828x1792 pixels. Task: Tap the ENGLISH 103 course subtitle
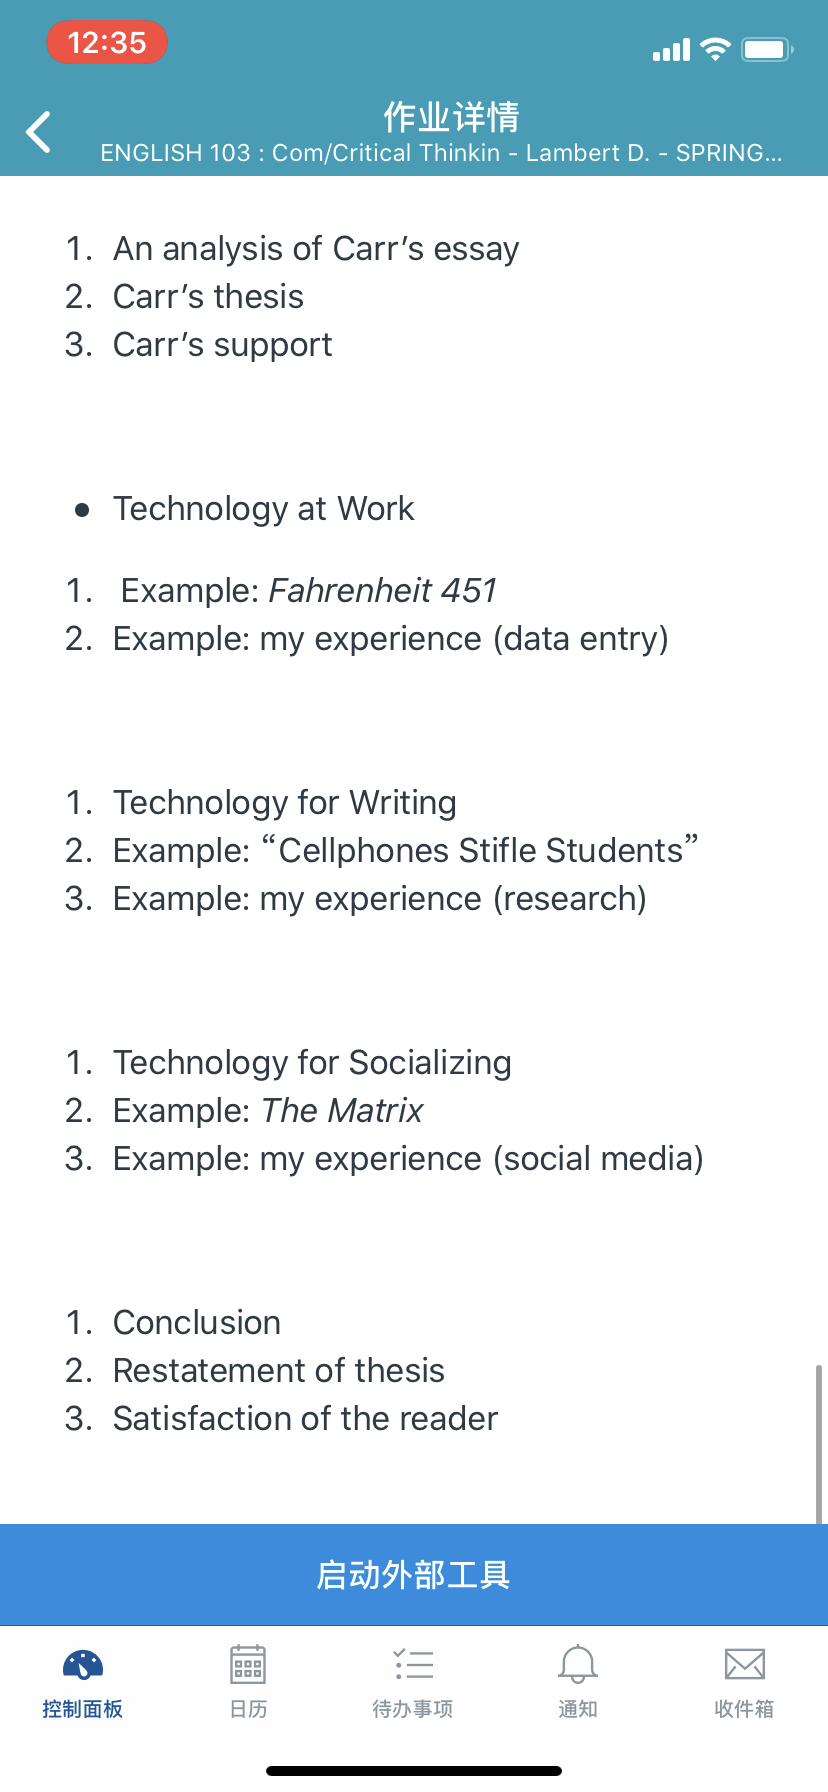[x=441, y=153]
